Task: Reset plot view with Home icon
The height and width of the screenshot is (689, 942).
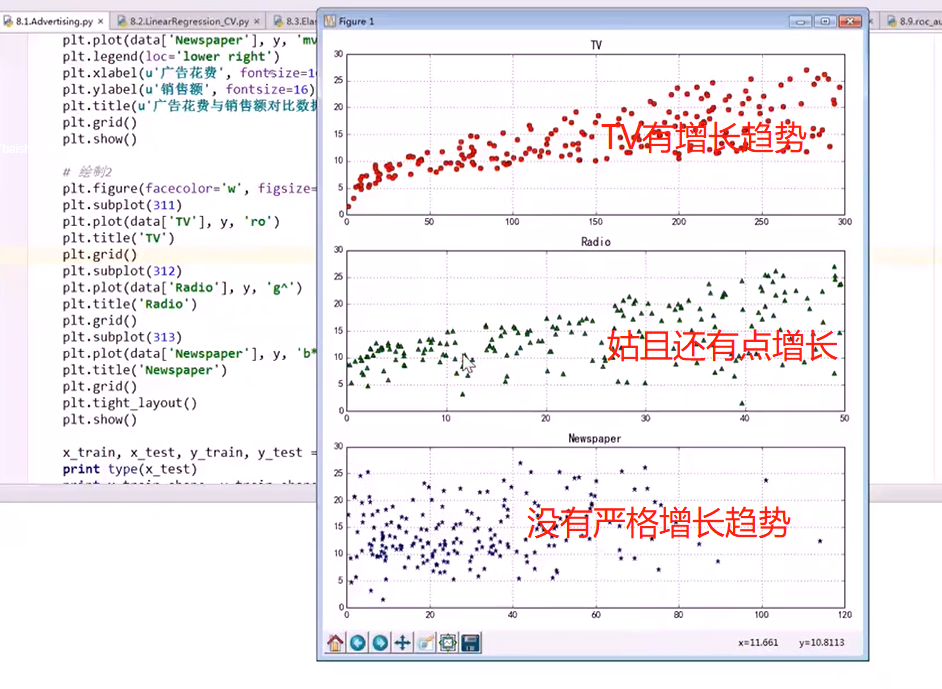Action: point(335,643)
